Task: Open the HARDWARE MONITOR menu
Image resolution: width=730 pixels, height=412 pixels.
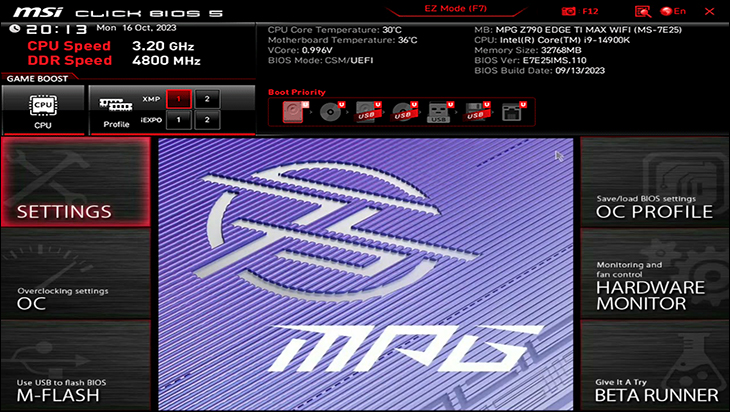Action: pos(655,274)
